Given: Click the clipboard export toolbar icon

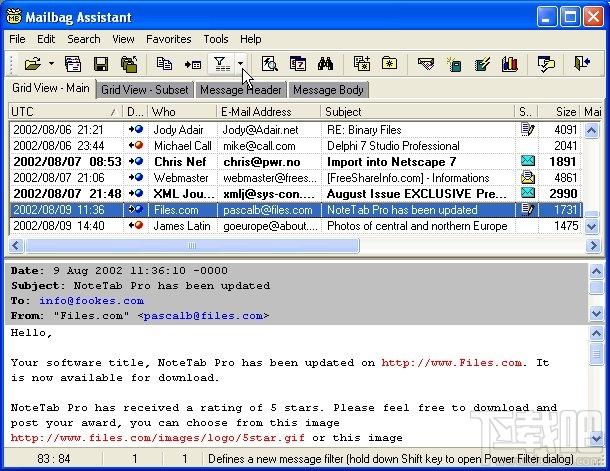Looking at the screenshot, I should 129,63.
